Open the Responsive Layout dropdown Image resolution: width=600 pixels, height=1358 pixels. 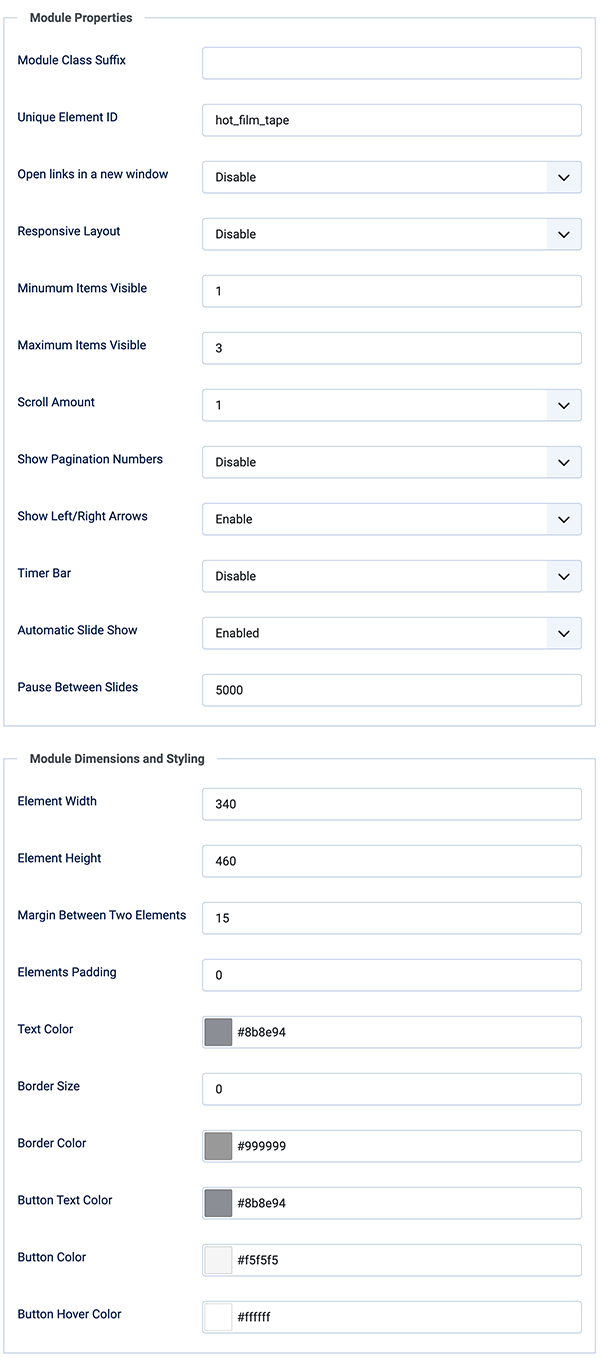[391, 234]
